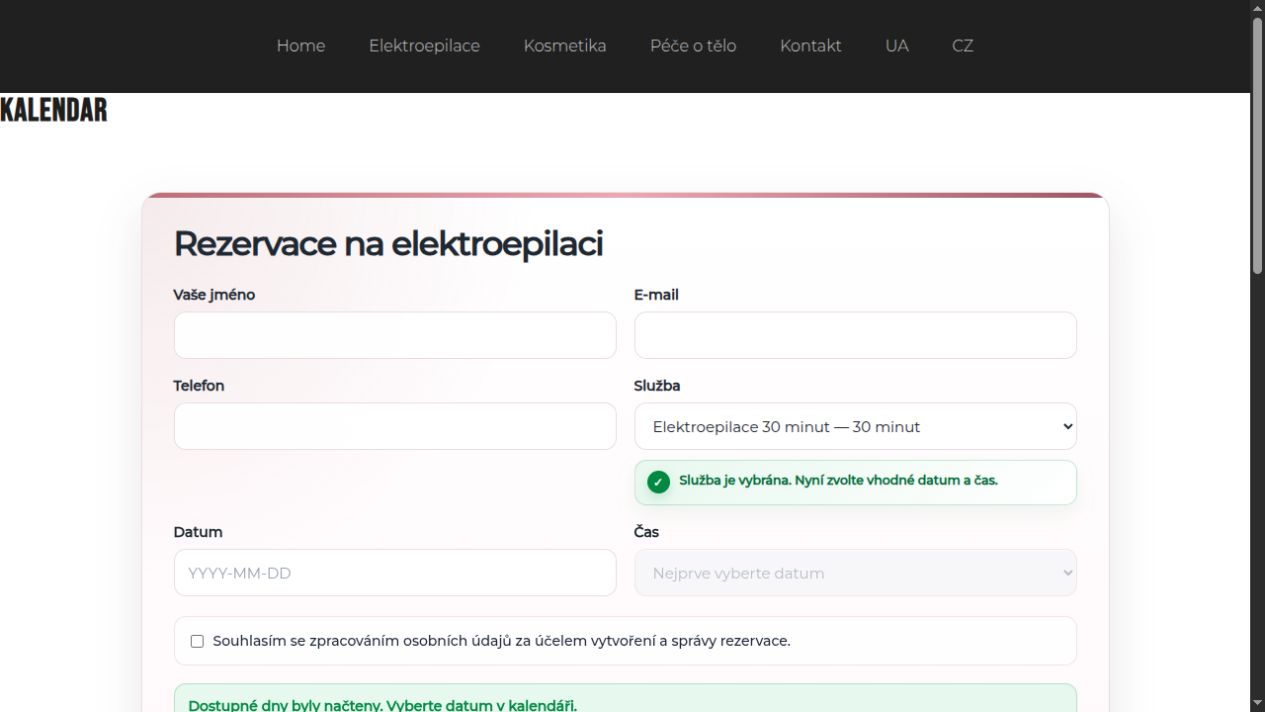Click the 'Souhlasím se zpracováním' label text
The image size is (1265, 712).
(x=501, y=641)
